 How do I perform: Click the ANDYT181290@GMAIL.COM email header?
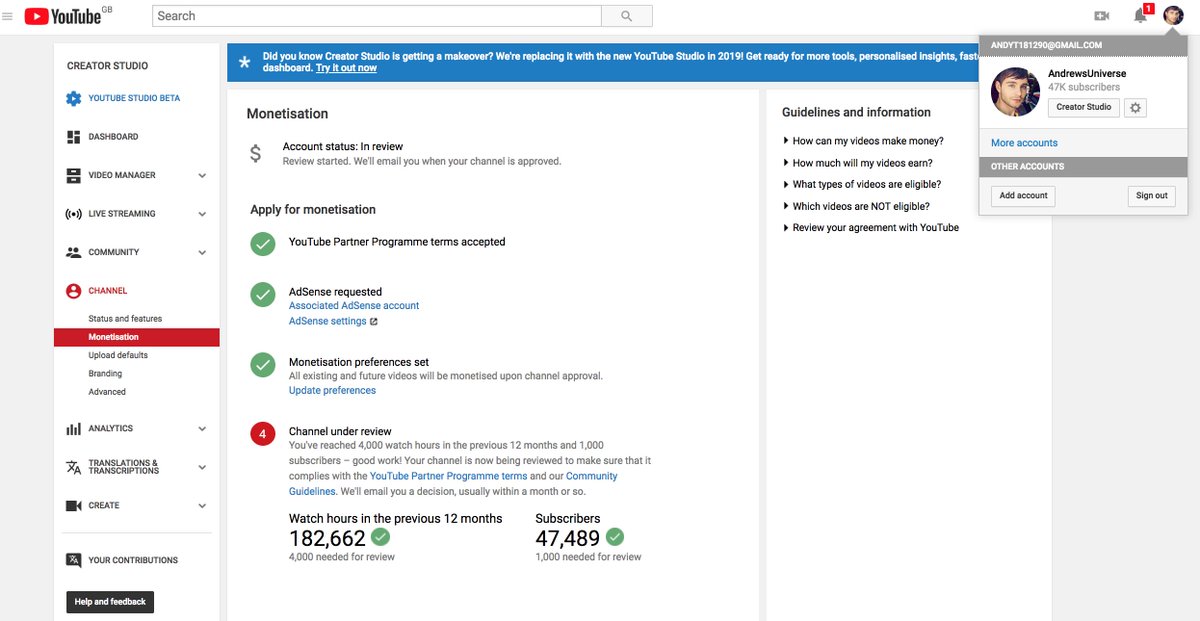1046,46
